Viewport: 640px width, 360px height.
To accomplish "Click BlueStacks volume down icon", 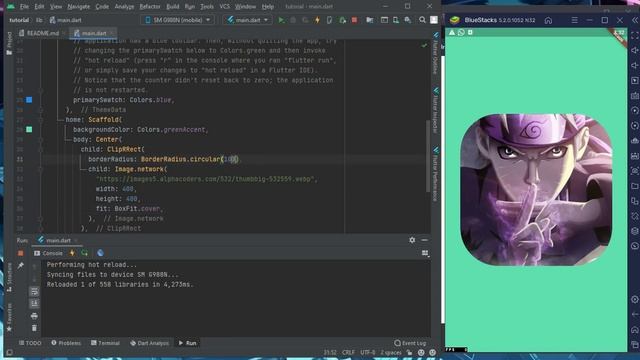I will coord(635,65).
